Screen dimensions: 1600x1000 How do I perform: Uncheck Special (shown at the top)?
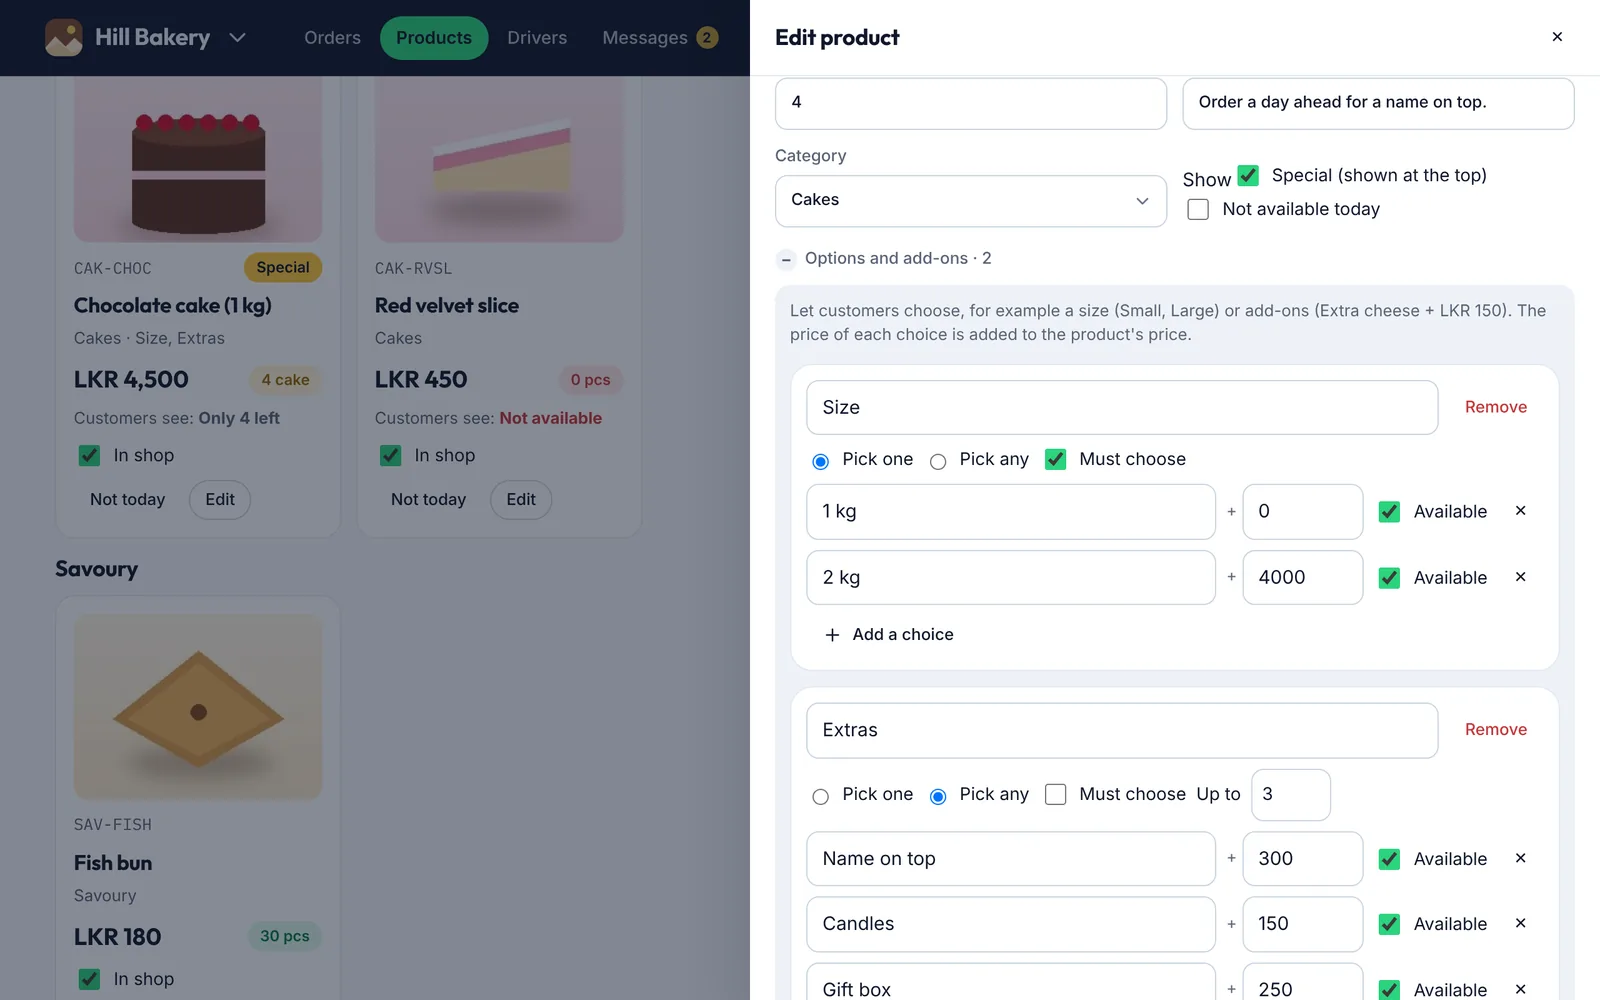[1248, 175]
